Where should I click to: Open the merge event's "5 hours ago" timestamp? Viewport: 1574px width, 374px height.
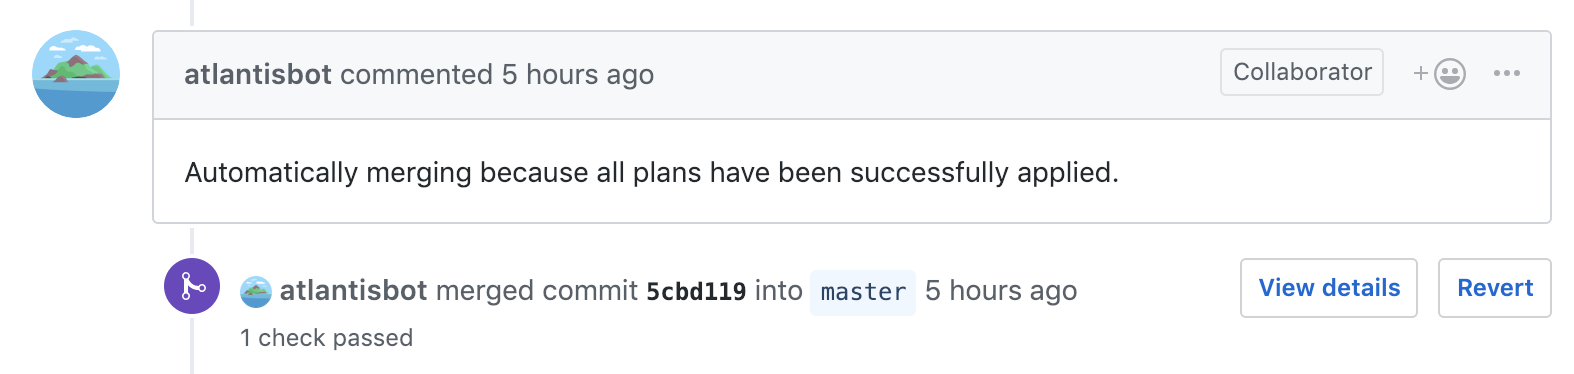tap(1001, 290)
